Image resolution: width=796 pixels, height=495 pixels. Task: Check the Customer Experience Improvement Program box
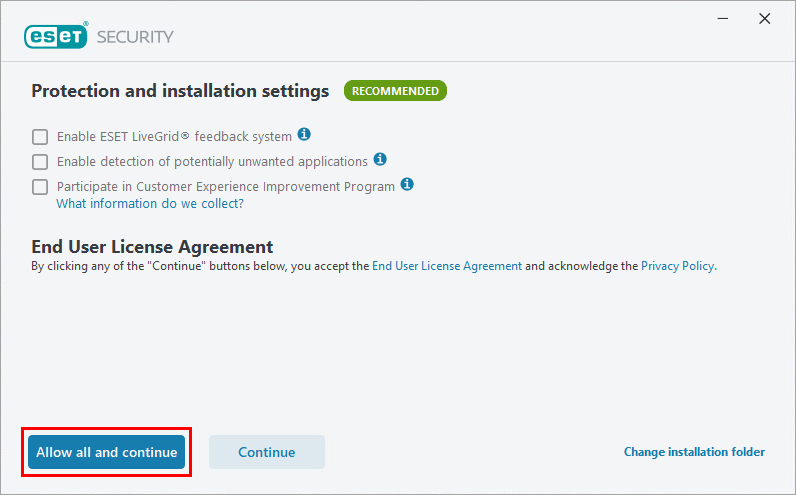[40, 187]
